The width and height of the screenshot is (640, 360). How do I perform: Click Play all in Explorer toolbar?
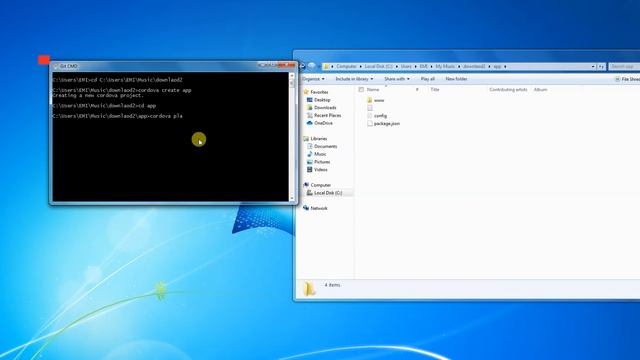coord(427,79)
